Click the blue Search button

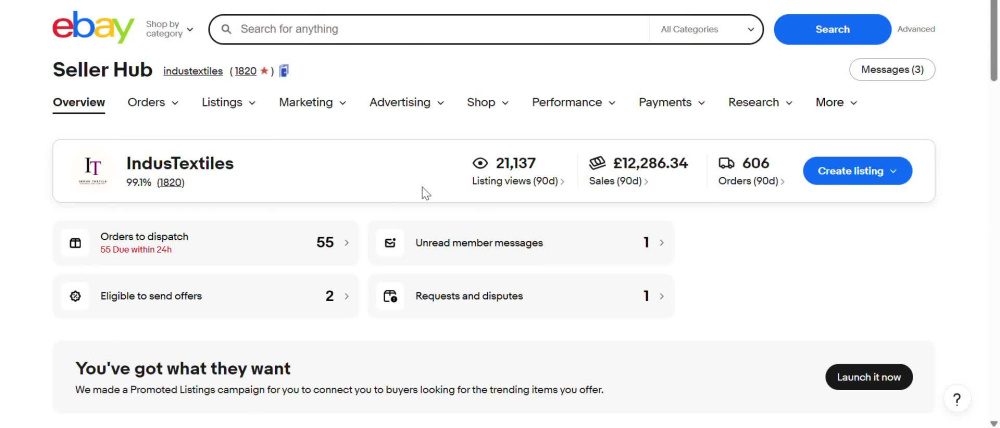click(832, 29)
